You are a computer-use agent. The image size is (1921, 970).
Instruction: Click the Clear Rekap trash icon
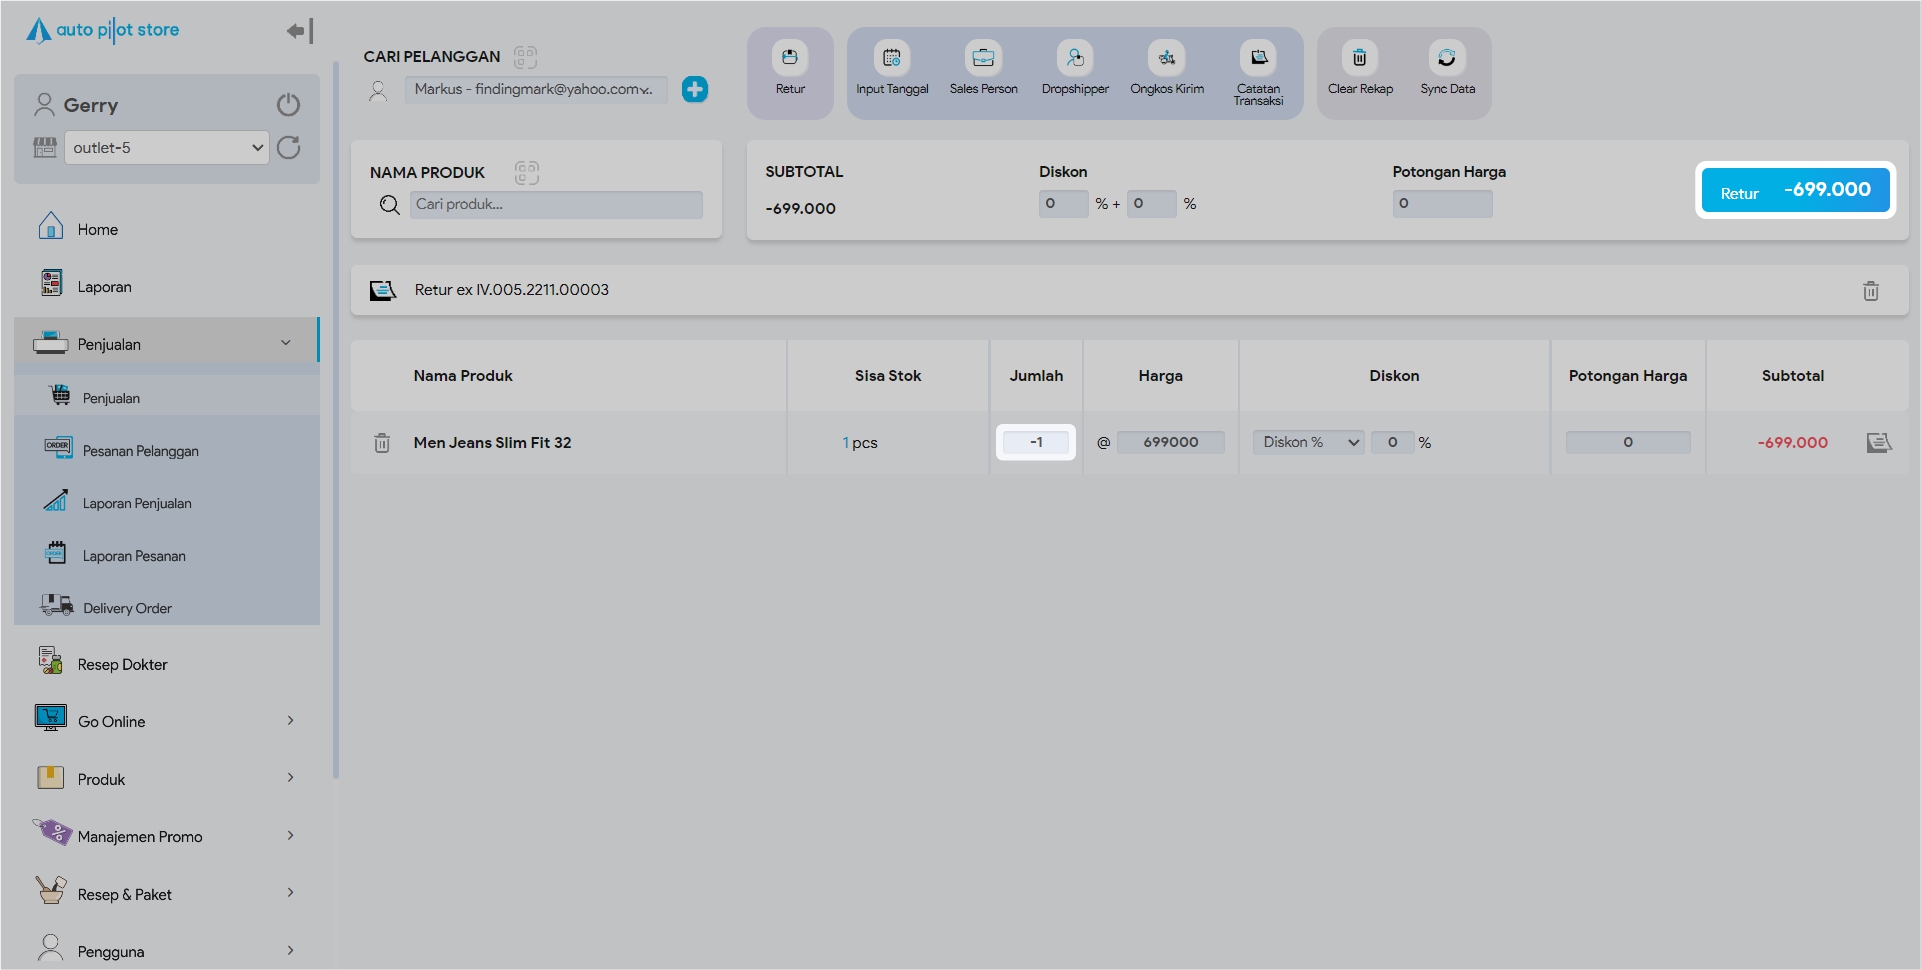1359,58
